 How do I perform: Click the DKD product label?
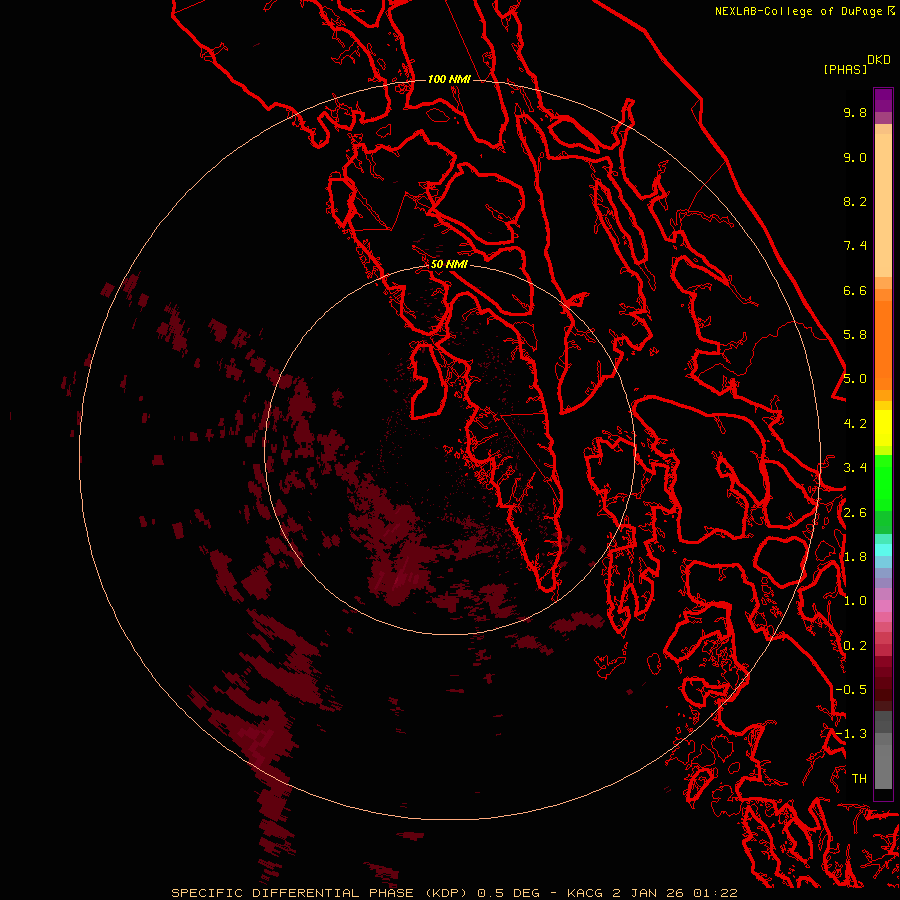click(879, 59)
